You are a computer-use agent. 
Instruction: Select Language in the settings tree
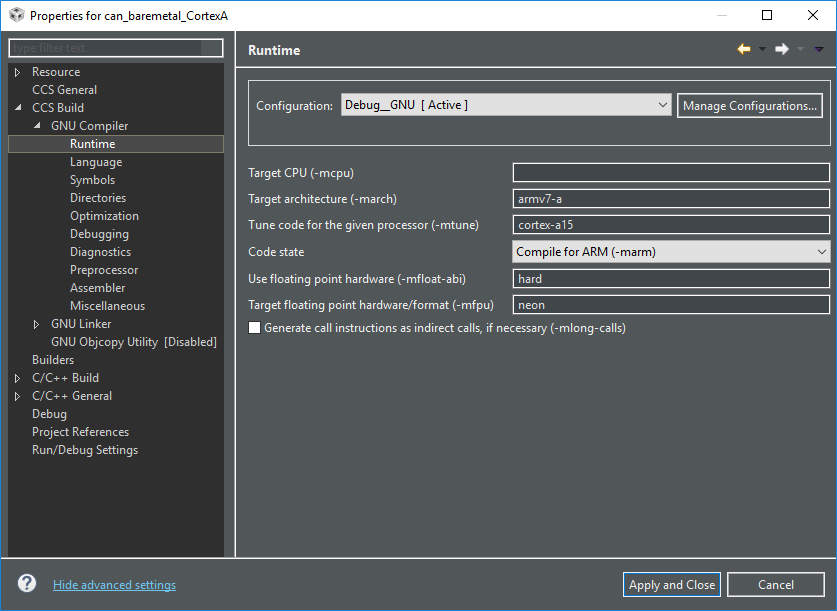96,162
